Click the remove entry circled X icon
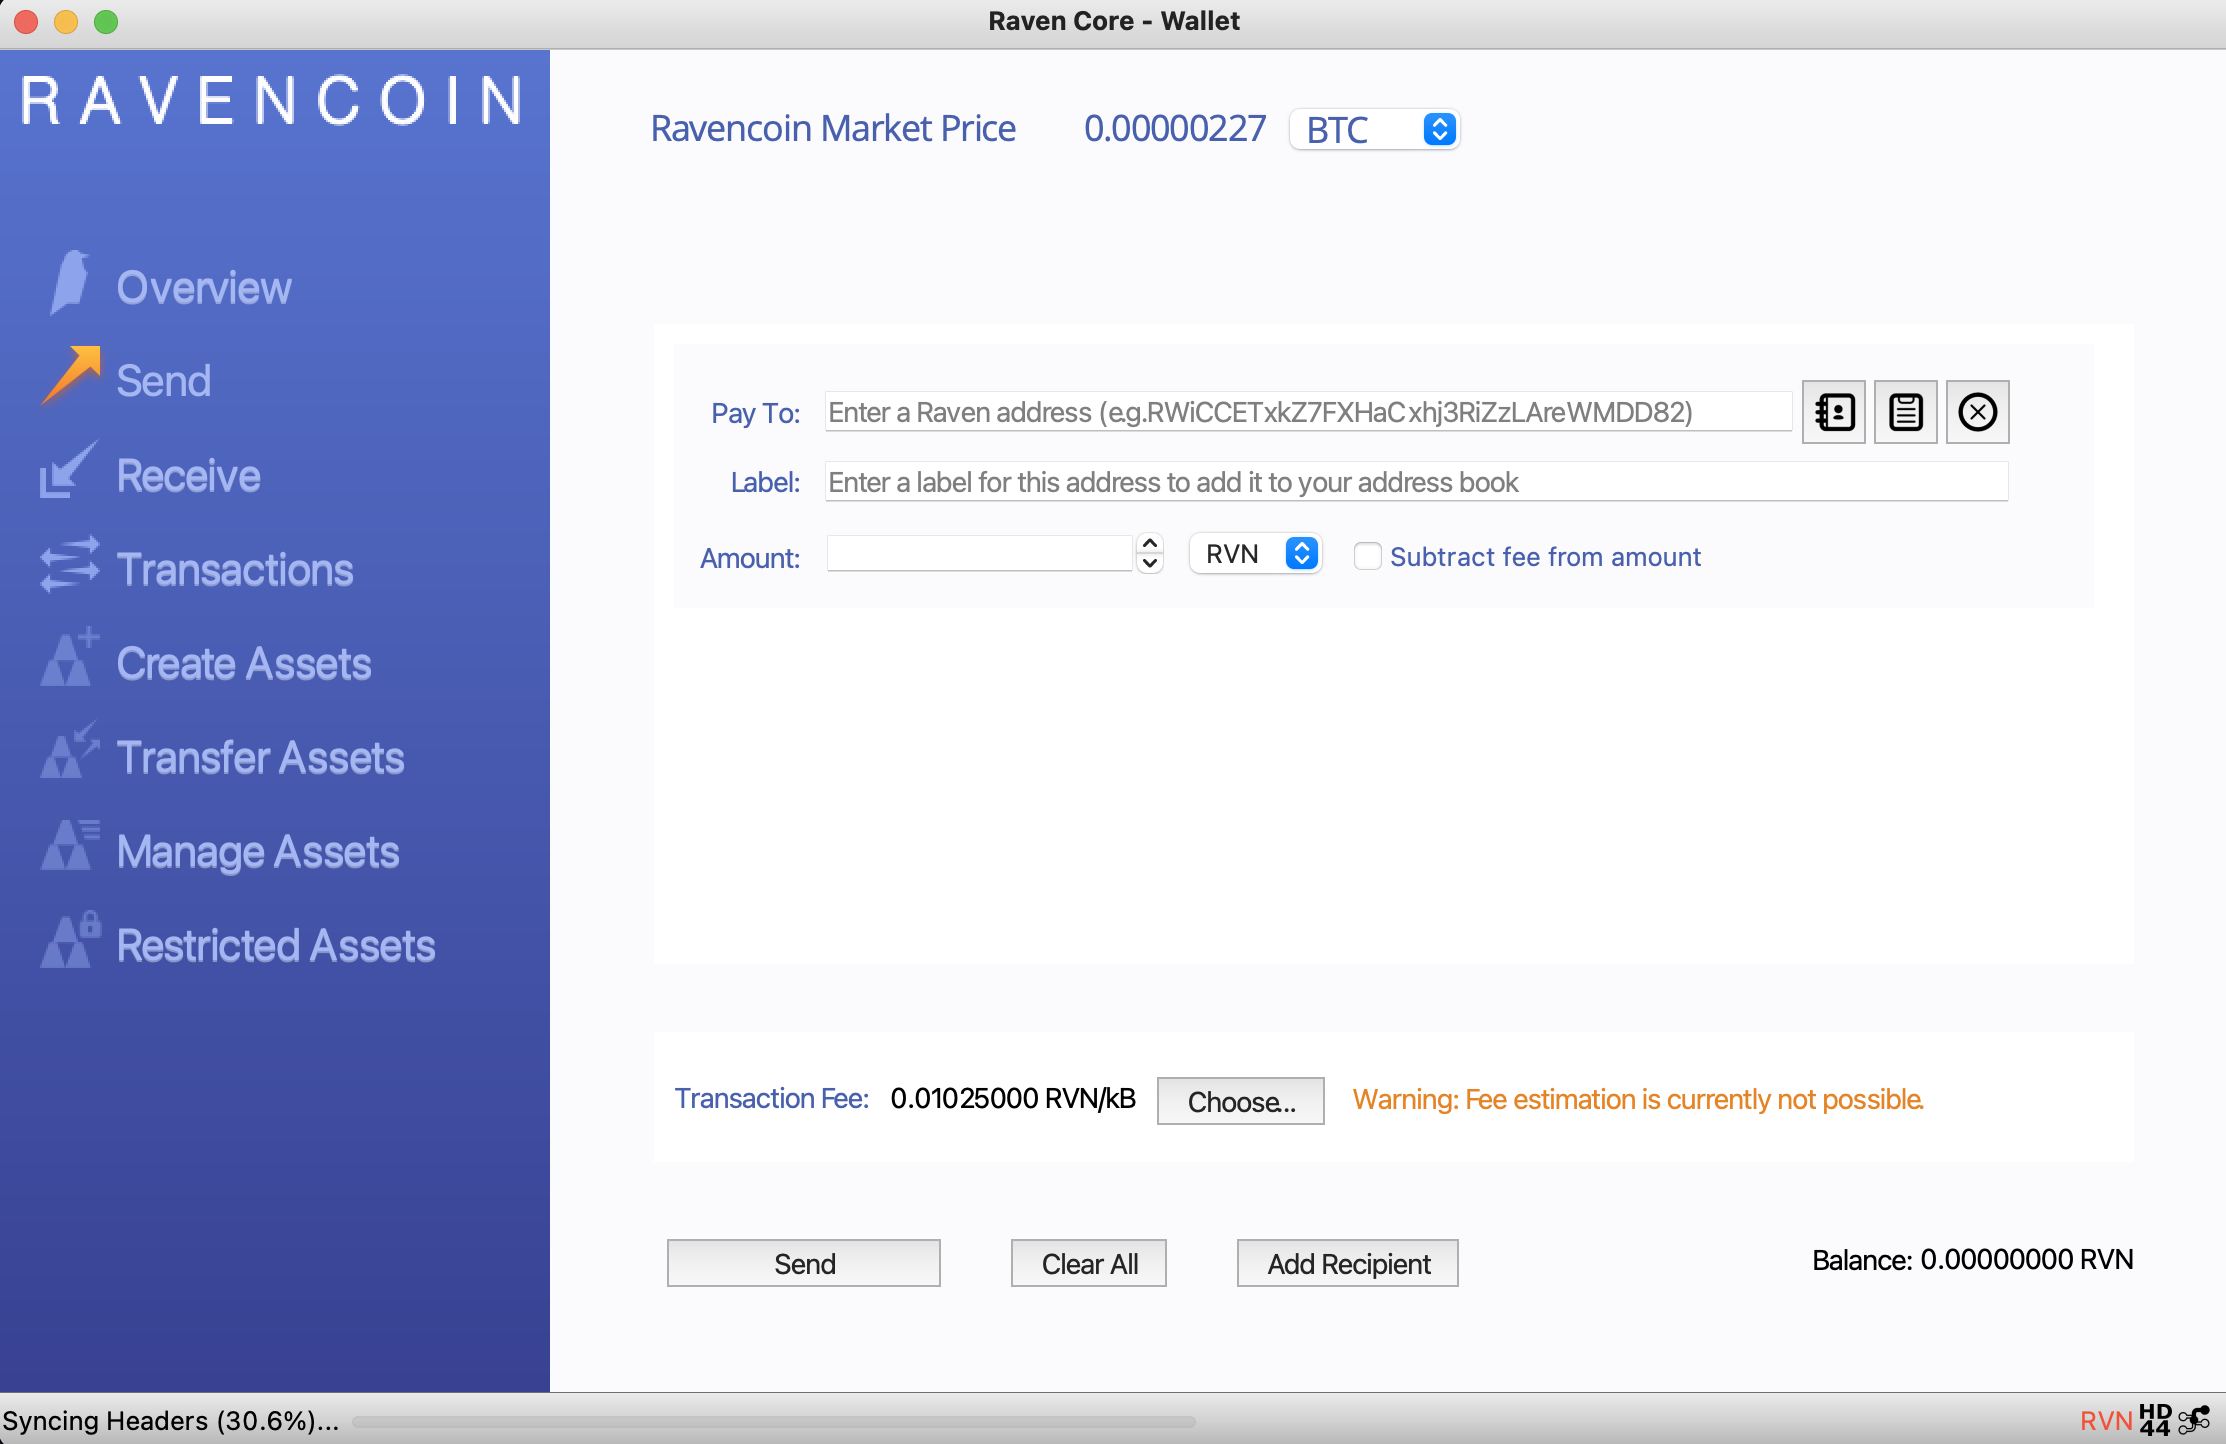 pyautogui.click(x=1977, y=412)
